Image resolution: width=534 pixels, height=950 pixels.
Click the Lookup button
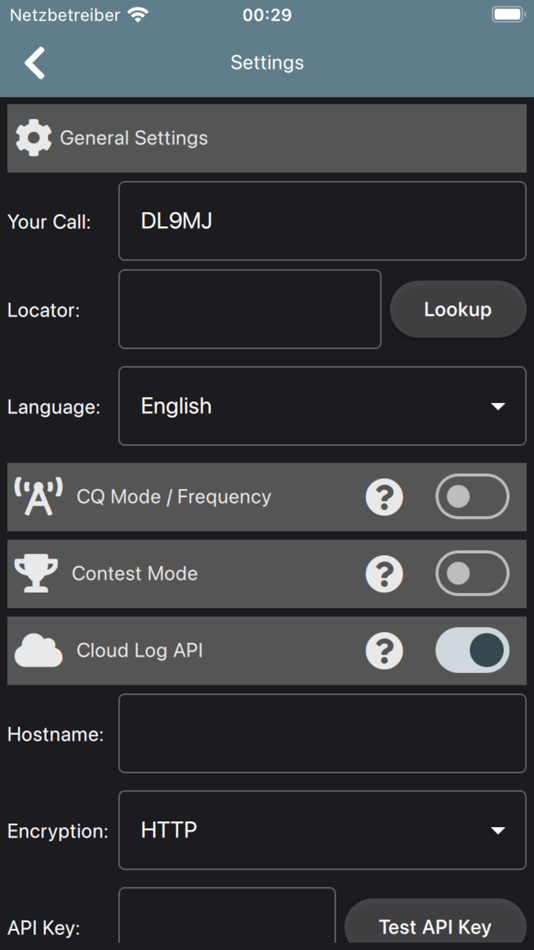click(458, 310)
